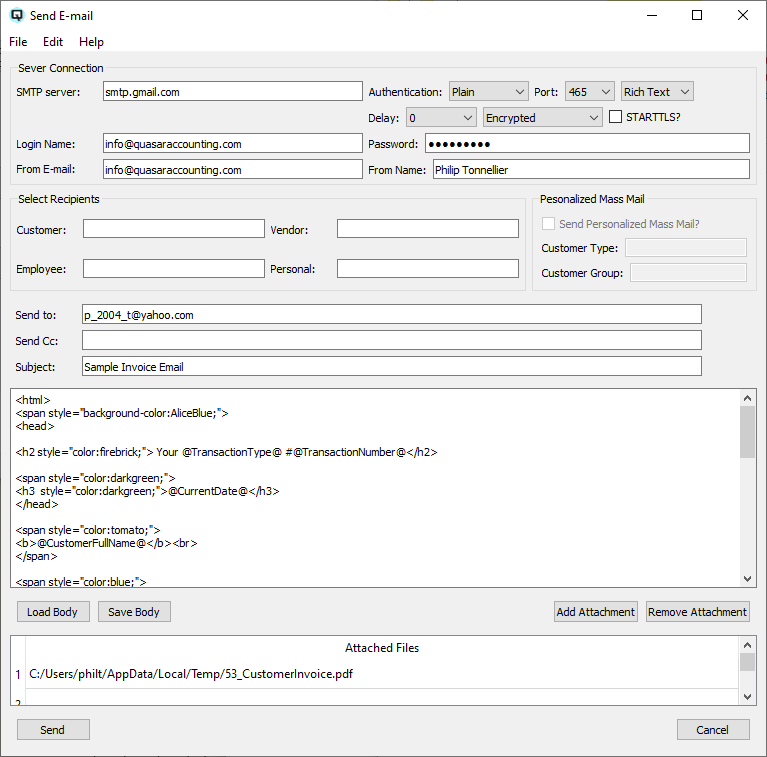Open the File menu
The height and width of the screenshot is (757, 767).
click(x=18, y=42)
